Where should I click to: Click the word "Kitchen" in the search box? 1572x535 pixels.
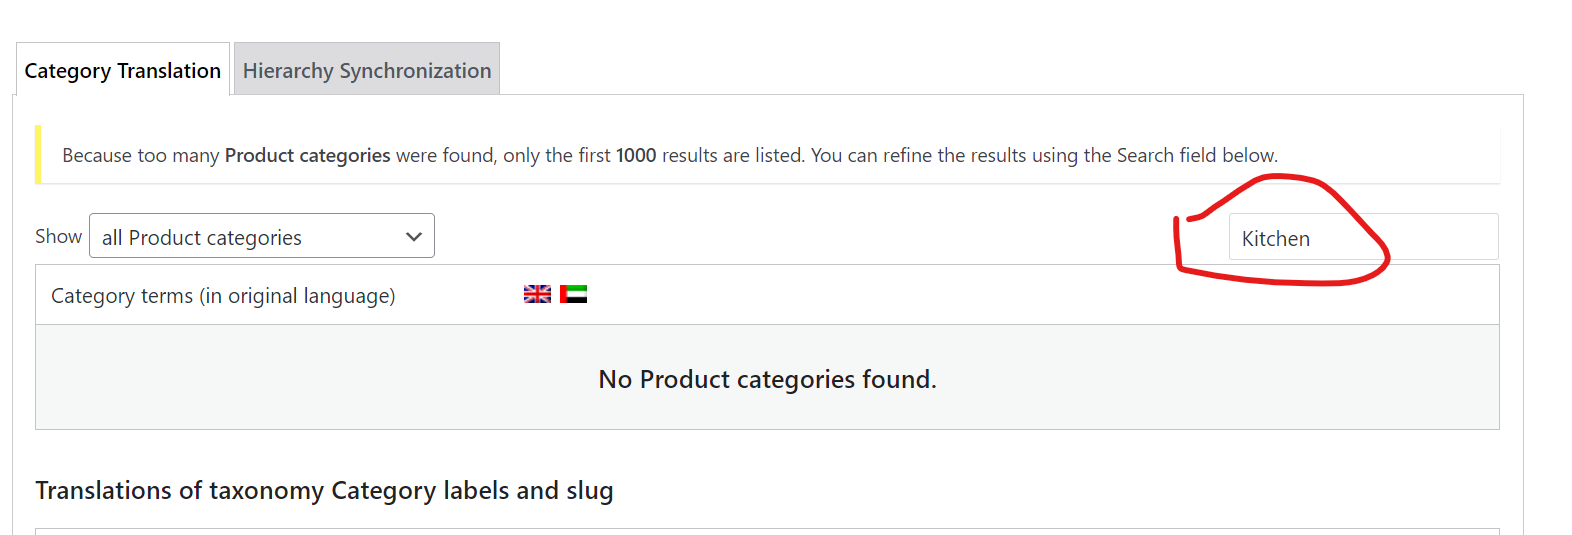coord(1275,239)
